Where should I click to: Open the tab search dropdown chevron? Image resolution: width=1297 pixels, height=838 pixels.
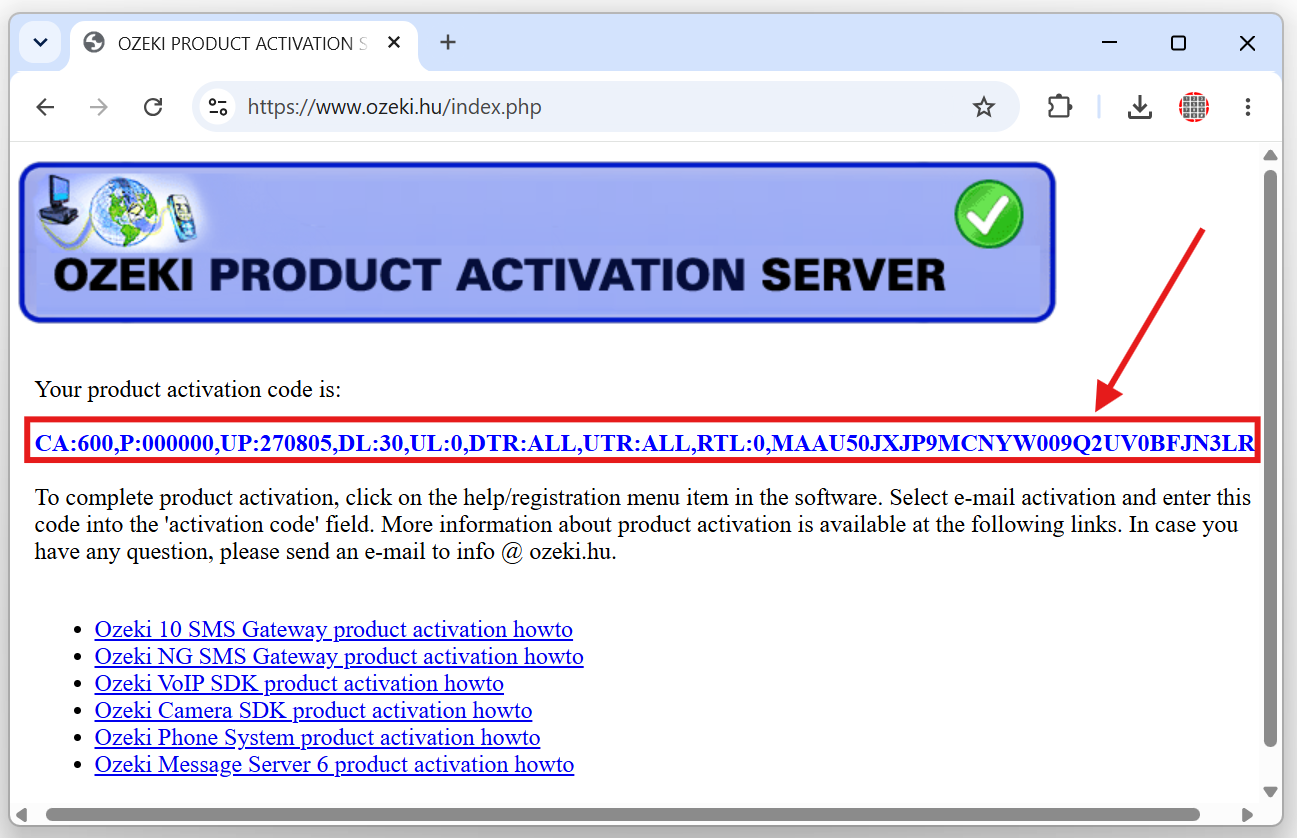coord(40,43)
